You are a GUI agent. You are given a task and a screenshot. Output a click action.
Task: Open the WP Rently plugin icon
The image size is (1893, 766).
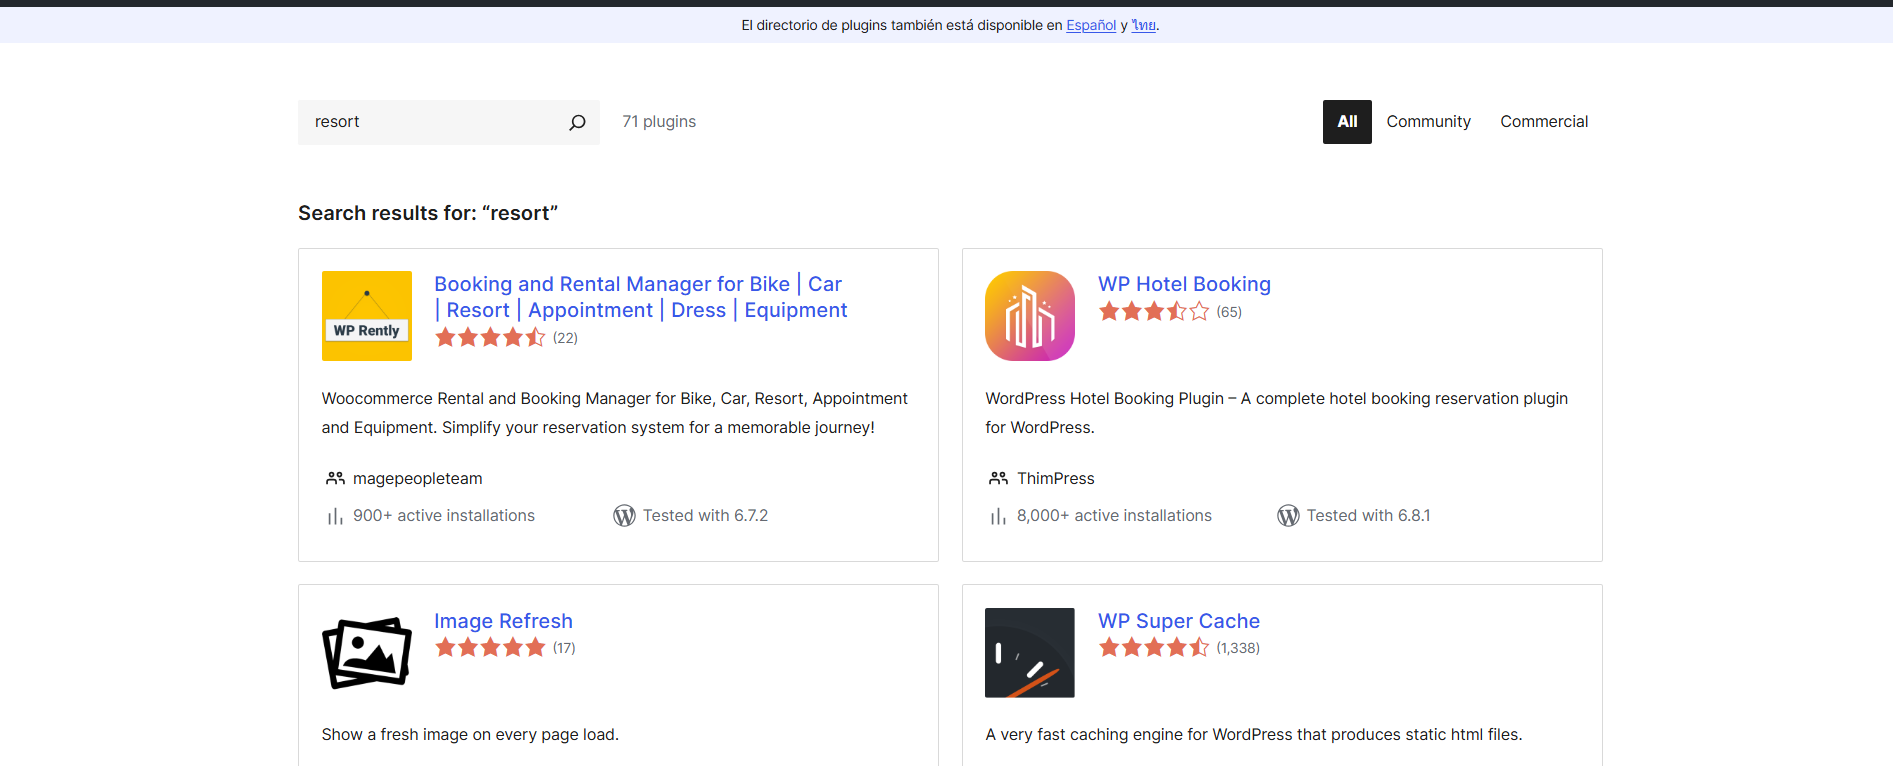coord(367,316)
